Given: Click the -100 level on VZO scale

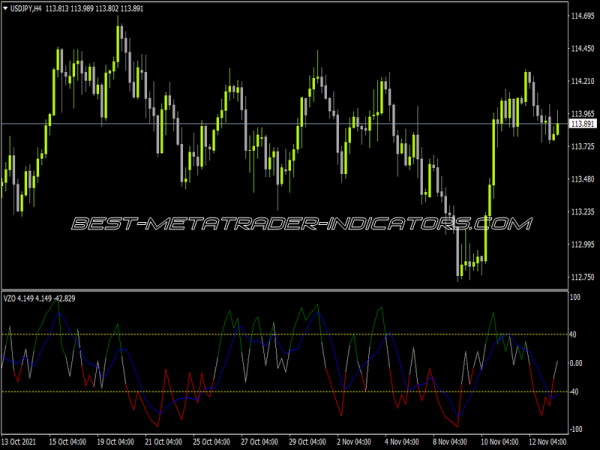Looking at the screenshot, I should (577, 428).
